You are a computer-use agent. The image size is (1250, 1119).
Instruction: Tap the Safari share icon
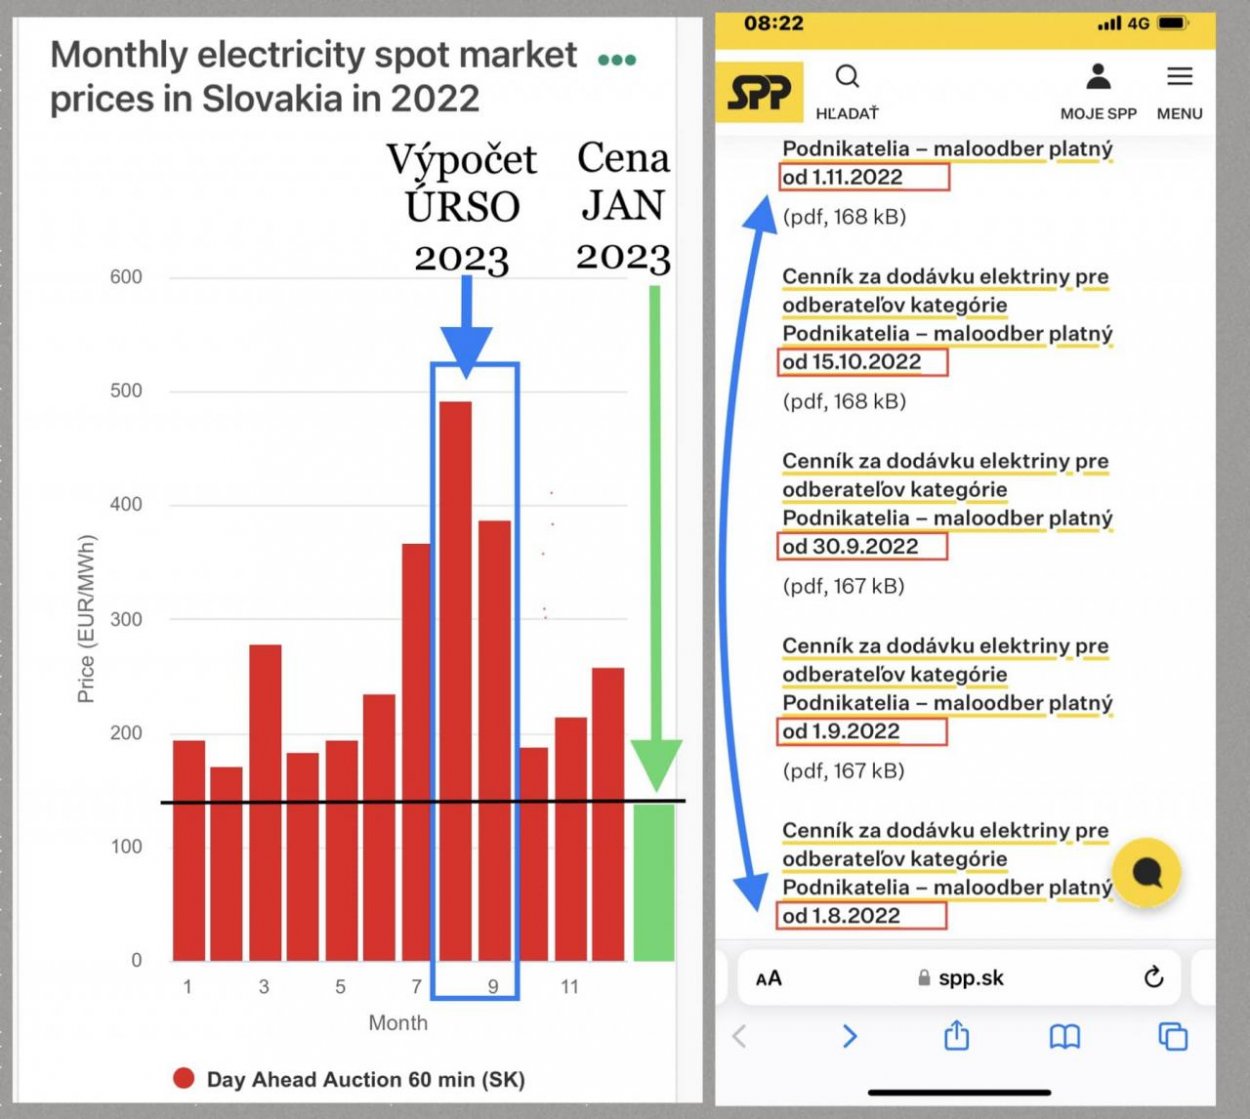click(x=956, y=1036)
